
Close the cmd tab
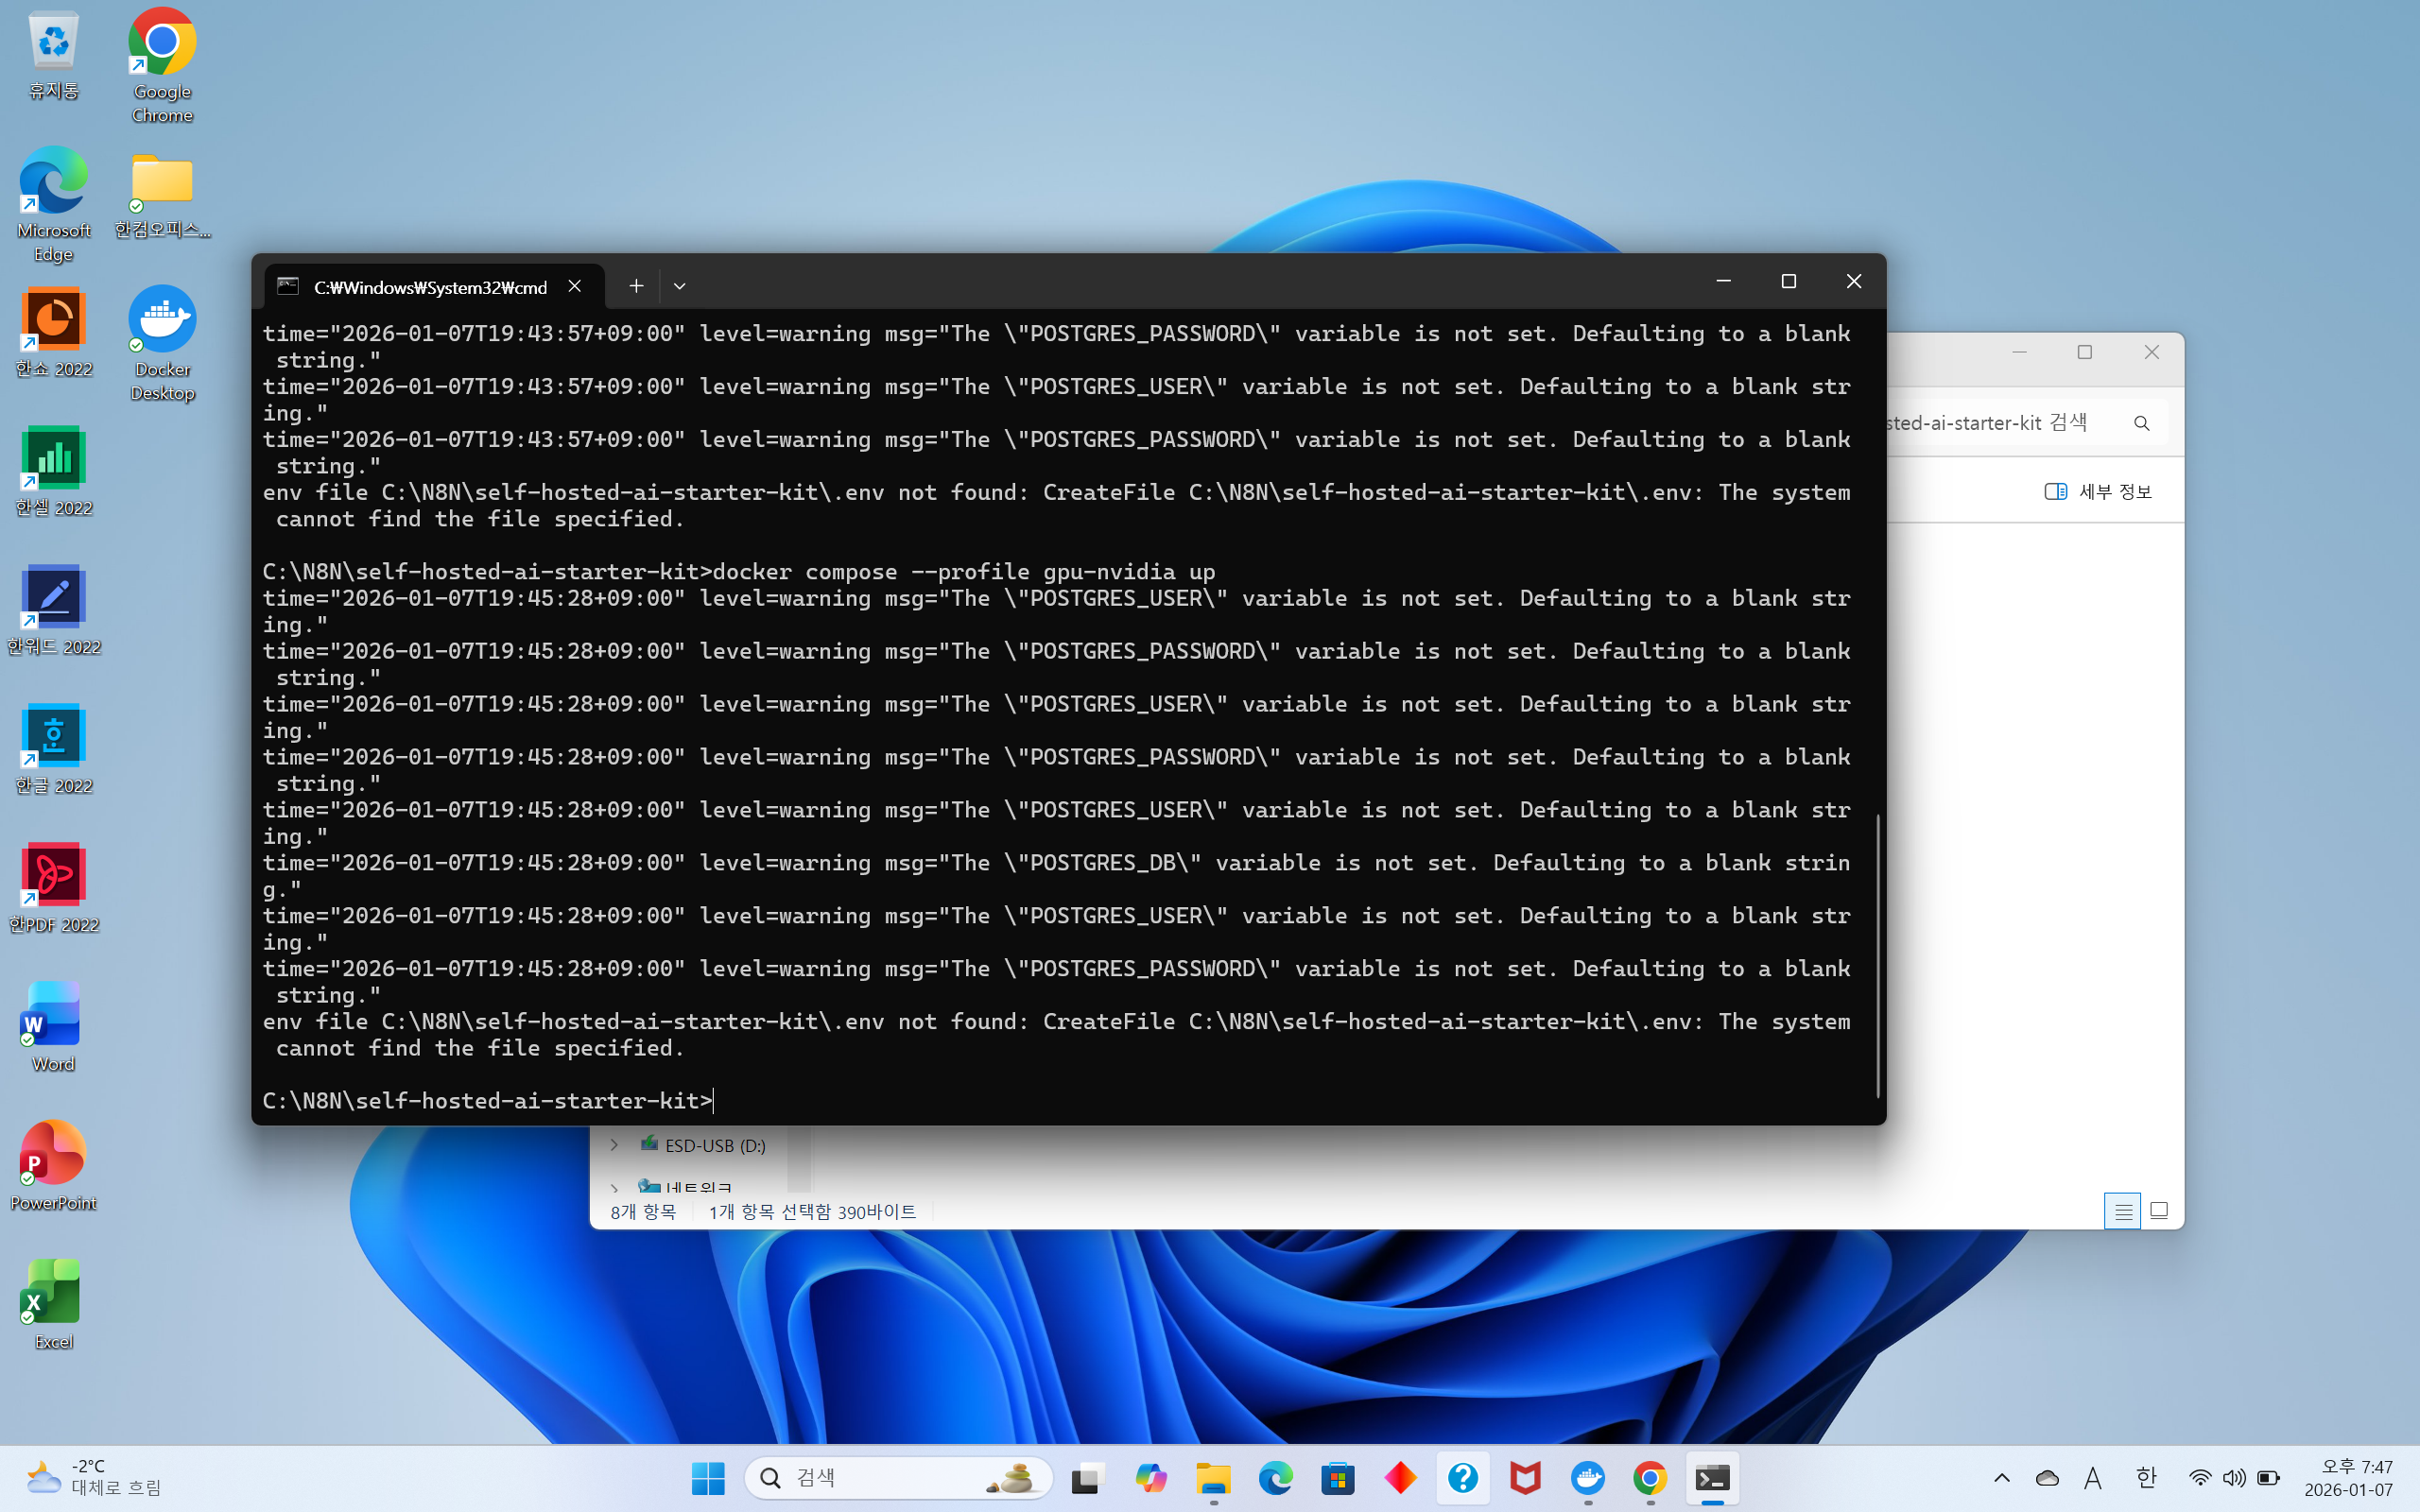tap(575, 286)
